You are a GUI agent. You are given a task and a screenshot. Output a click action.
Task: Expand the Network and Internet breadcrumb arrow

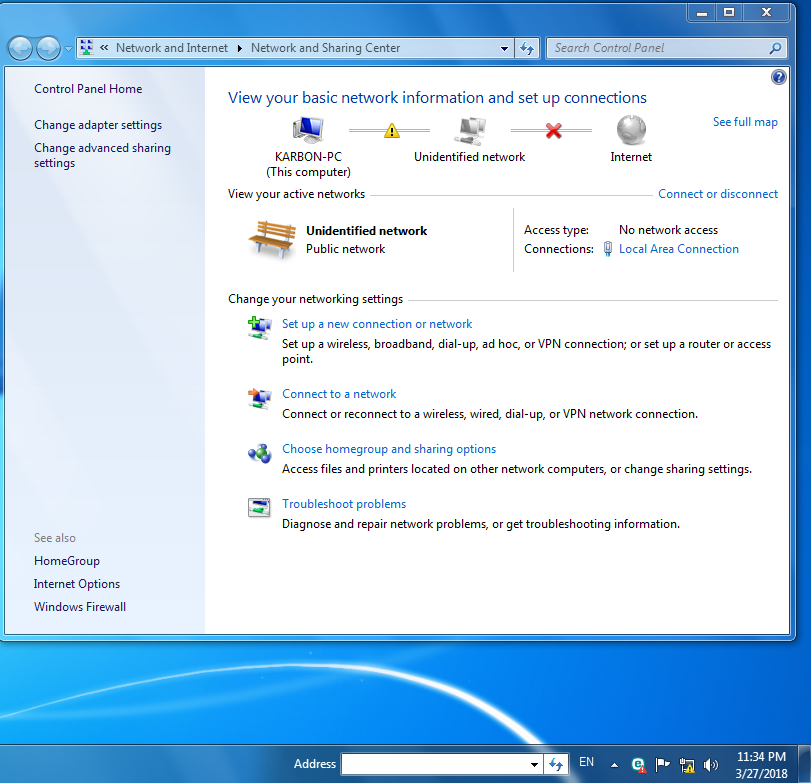tap(239, 48)
